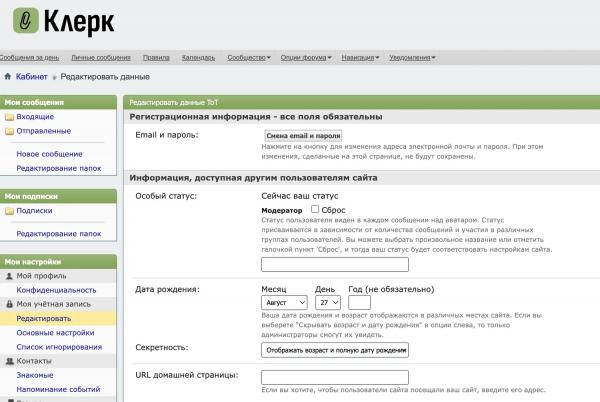Open Знакомые contacts link
Screen dimensions: 600x402
(x=35, y=375)
